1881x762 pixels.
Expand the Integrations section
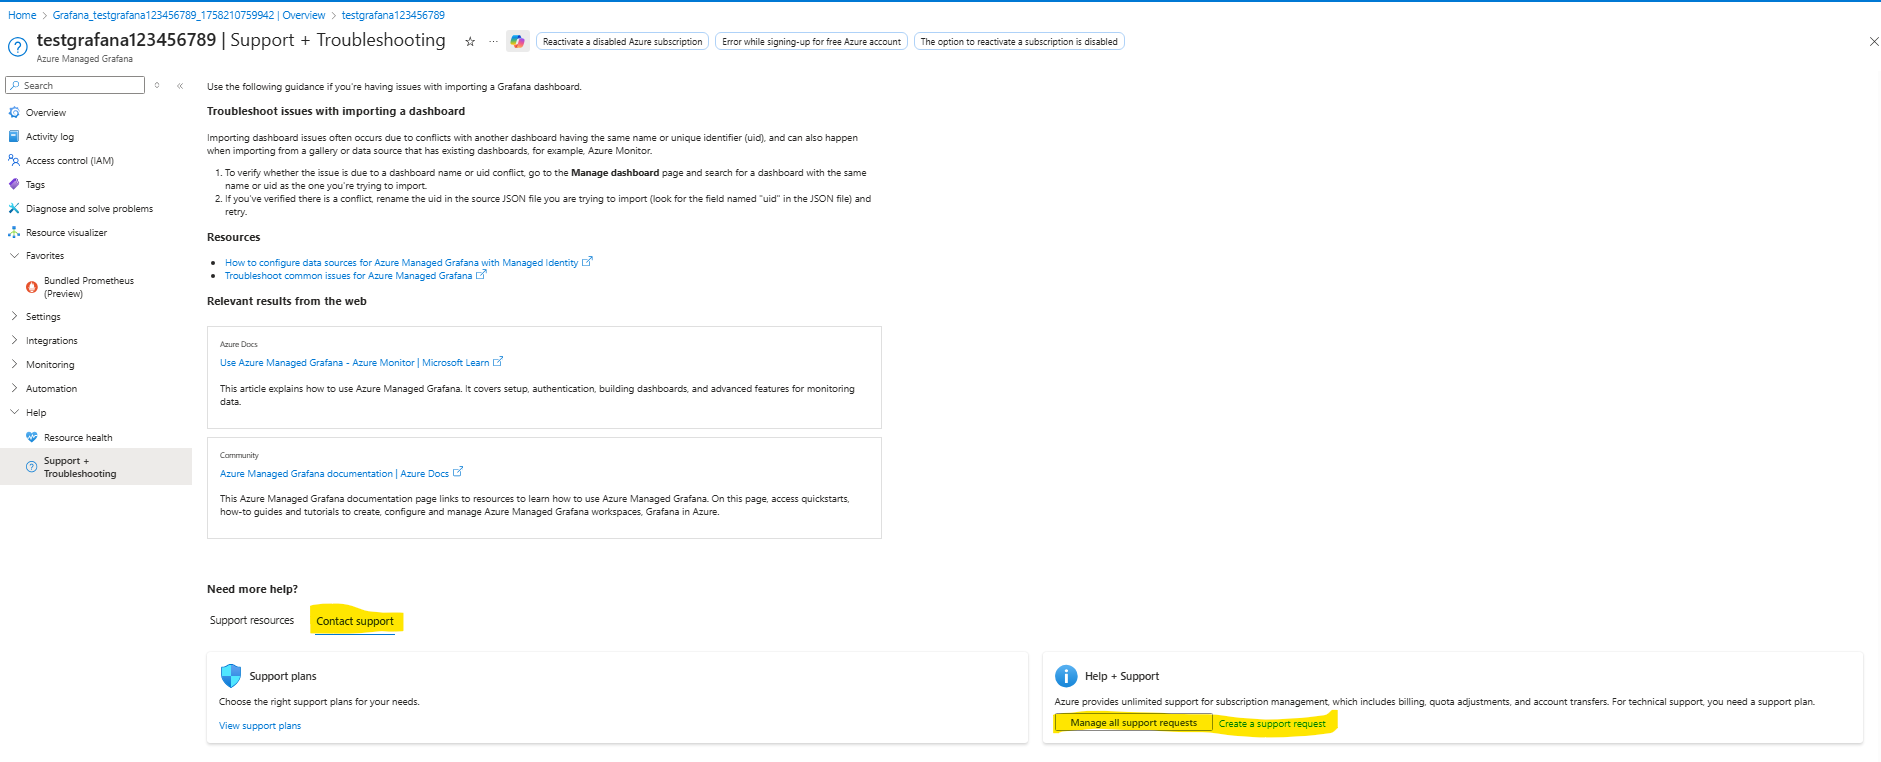(14, 341)
